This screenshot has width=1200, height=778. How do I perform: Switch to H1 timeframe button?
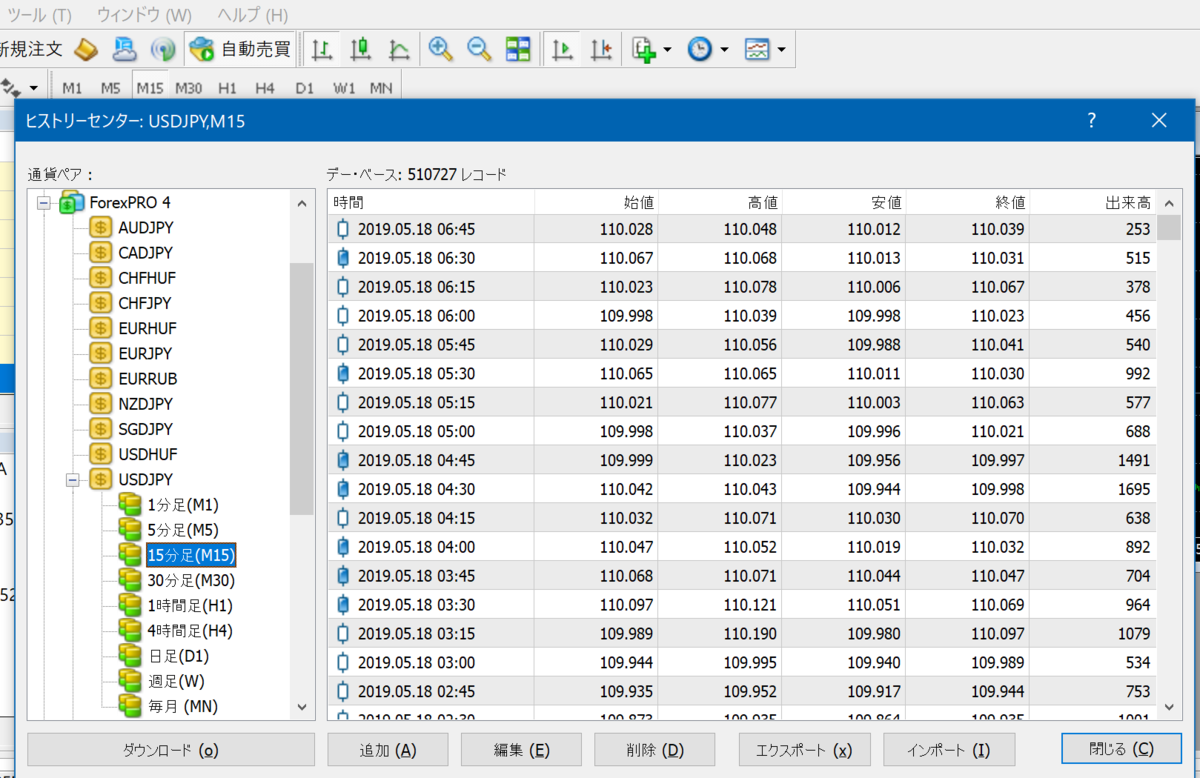pos(227,88)
